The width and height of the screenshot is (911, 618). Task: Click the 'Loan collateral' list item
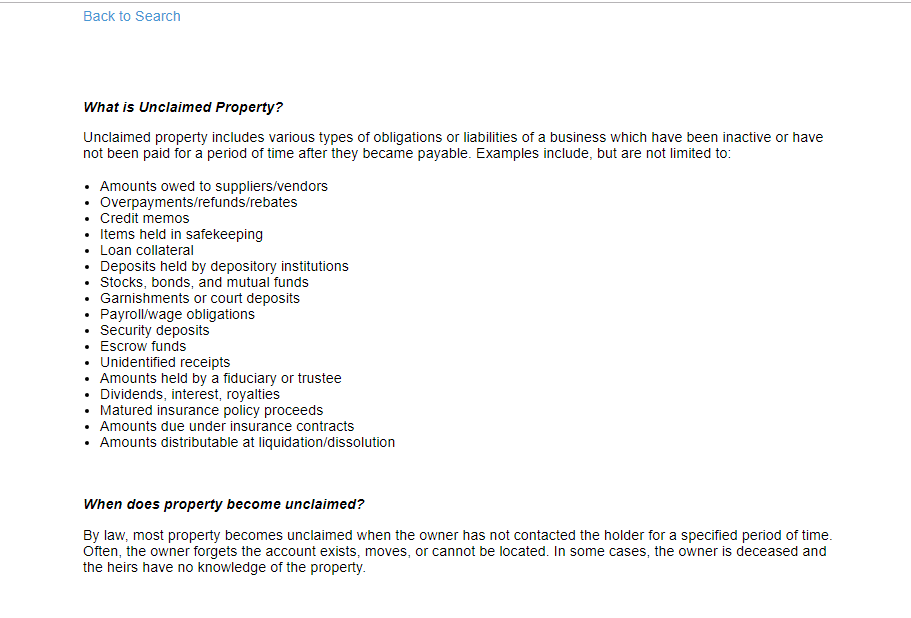tap(146, 250)
